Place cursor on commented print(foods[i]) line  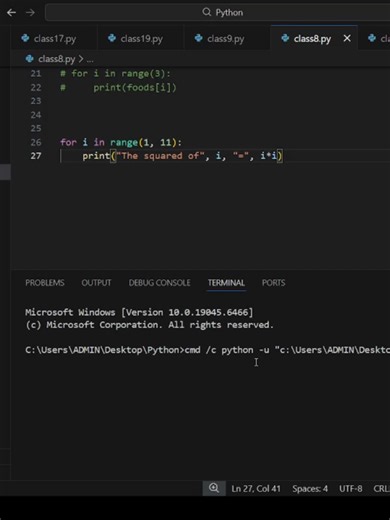[135, 88]
